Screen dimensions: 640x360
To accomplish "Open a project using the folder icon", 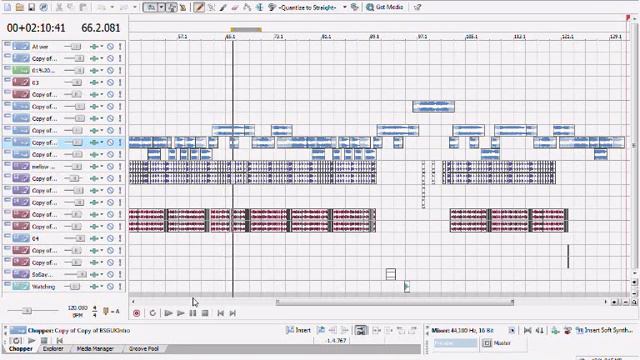I will coord(19,7).
